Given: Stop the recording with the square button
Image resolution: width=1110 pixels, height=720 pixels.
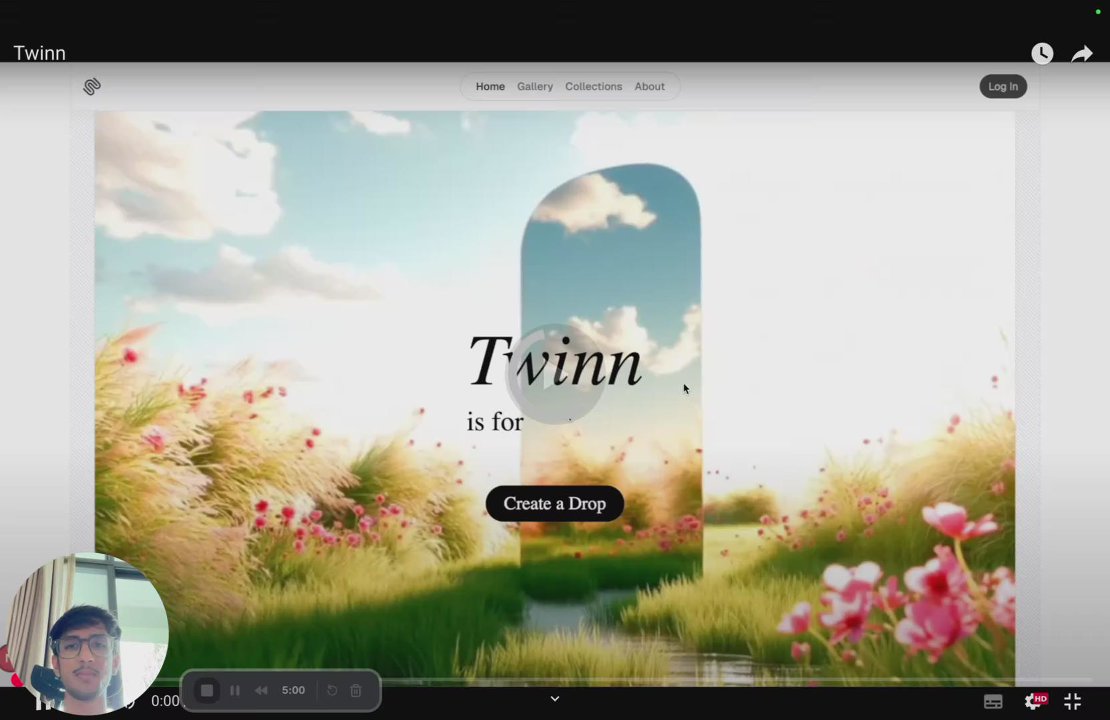Looking at the screenshot, I should point(207,690).
